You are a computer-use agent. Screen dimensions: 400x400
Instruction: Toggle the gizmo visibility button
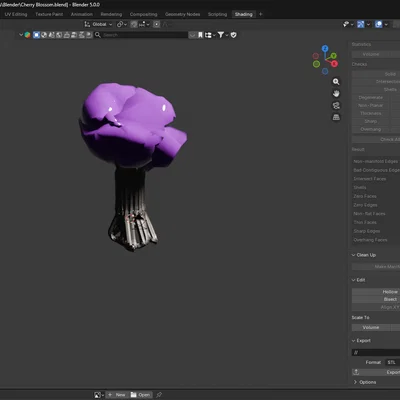361,24
